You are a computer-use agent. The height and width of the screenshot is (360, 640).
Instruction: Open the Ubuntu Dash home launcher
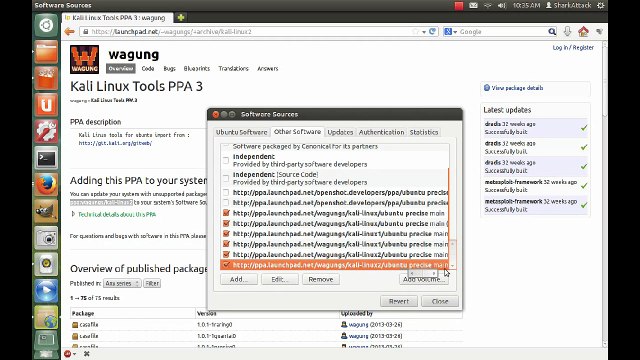(46, 25)
